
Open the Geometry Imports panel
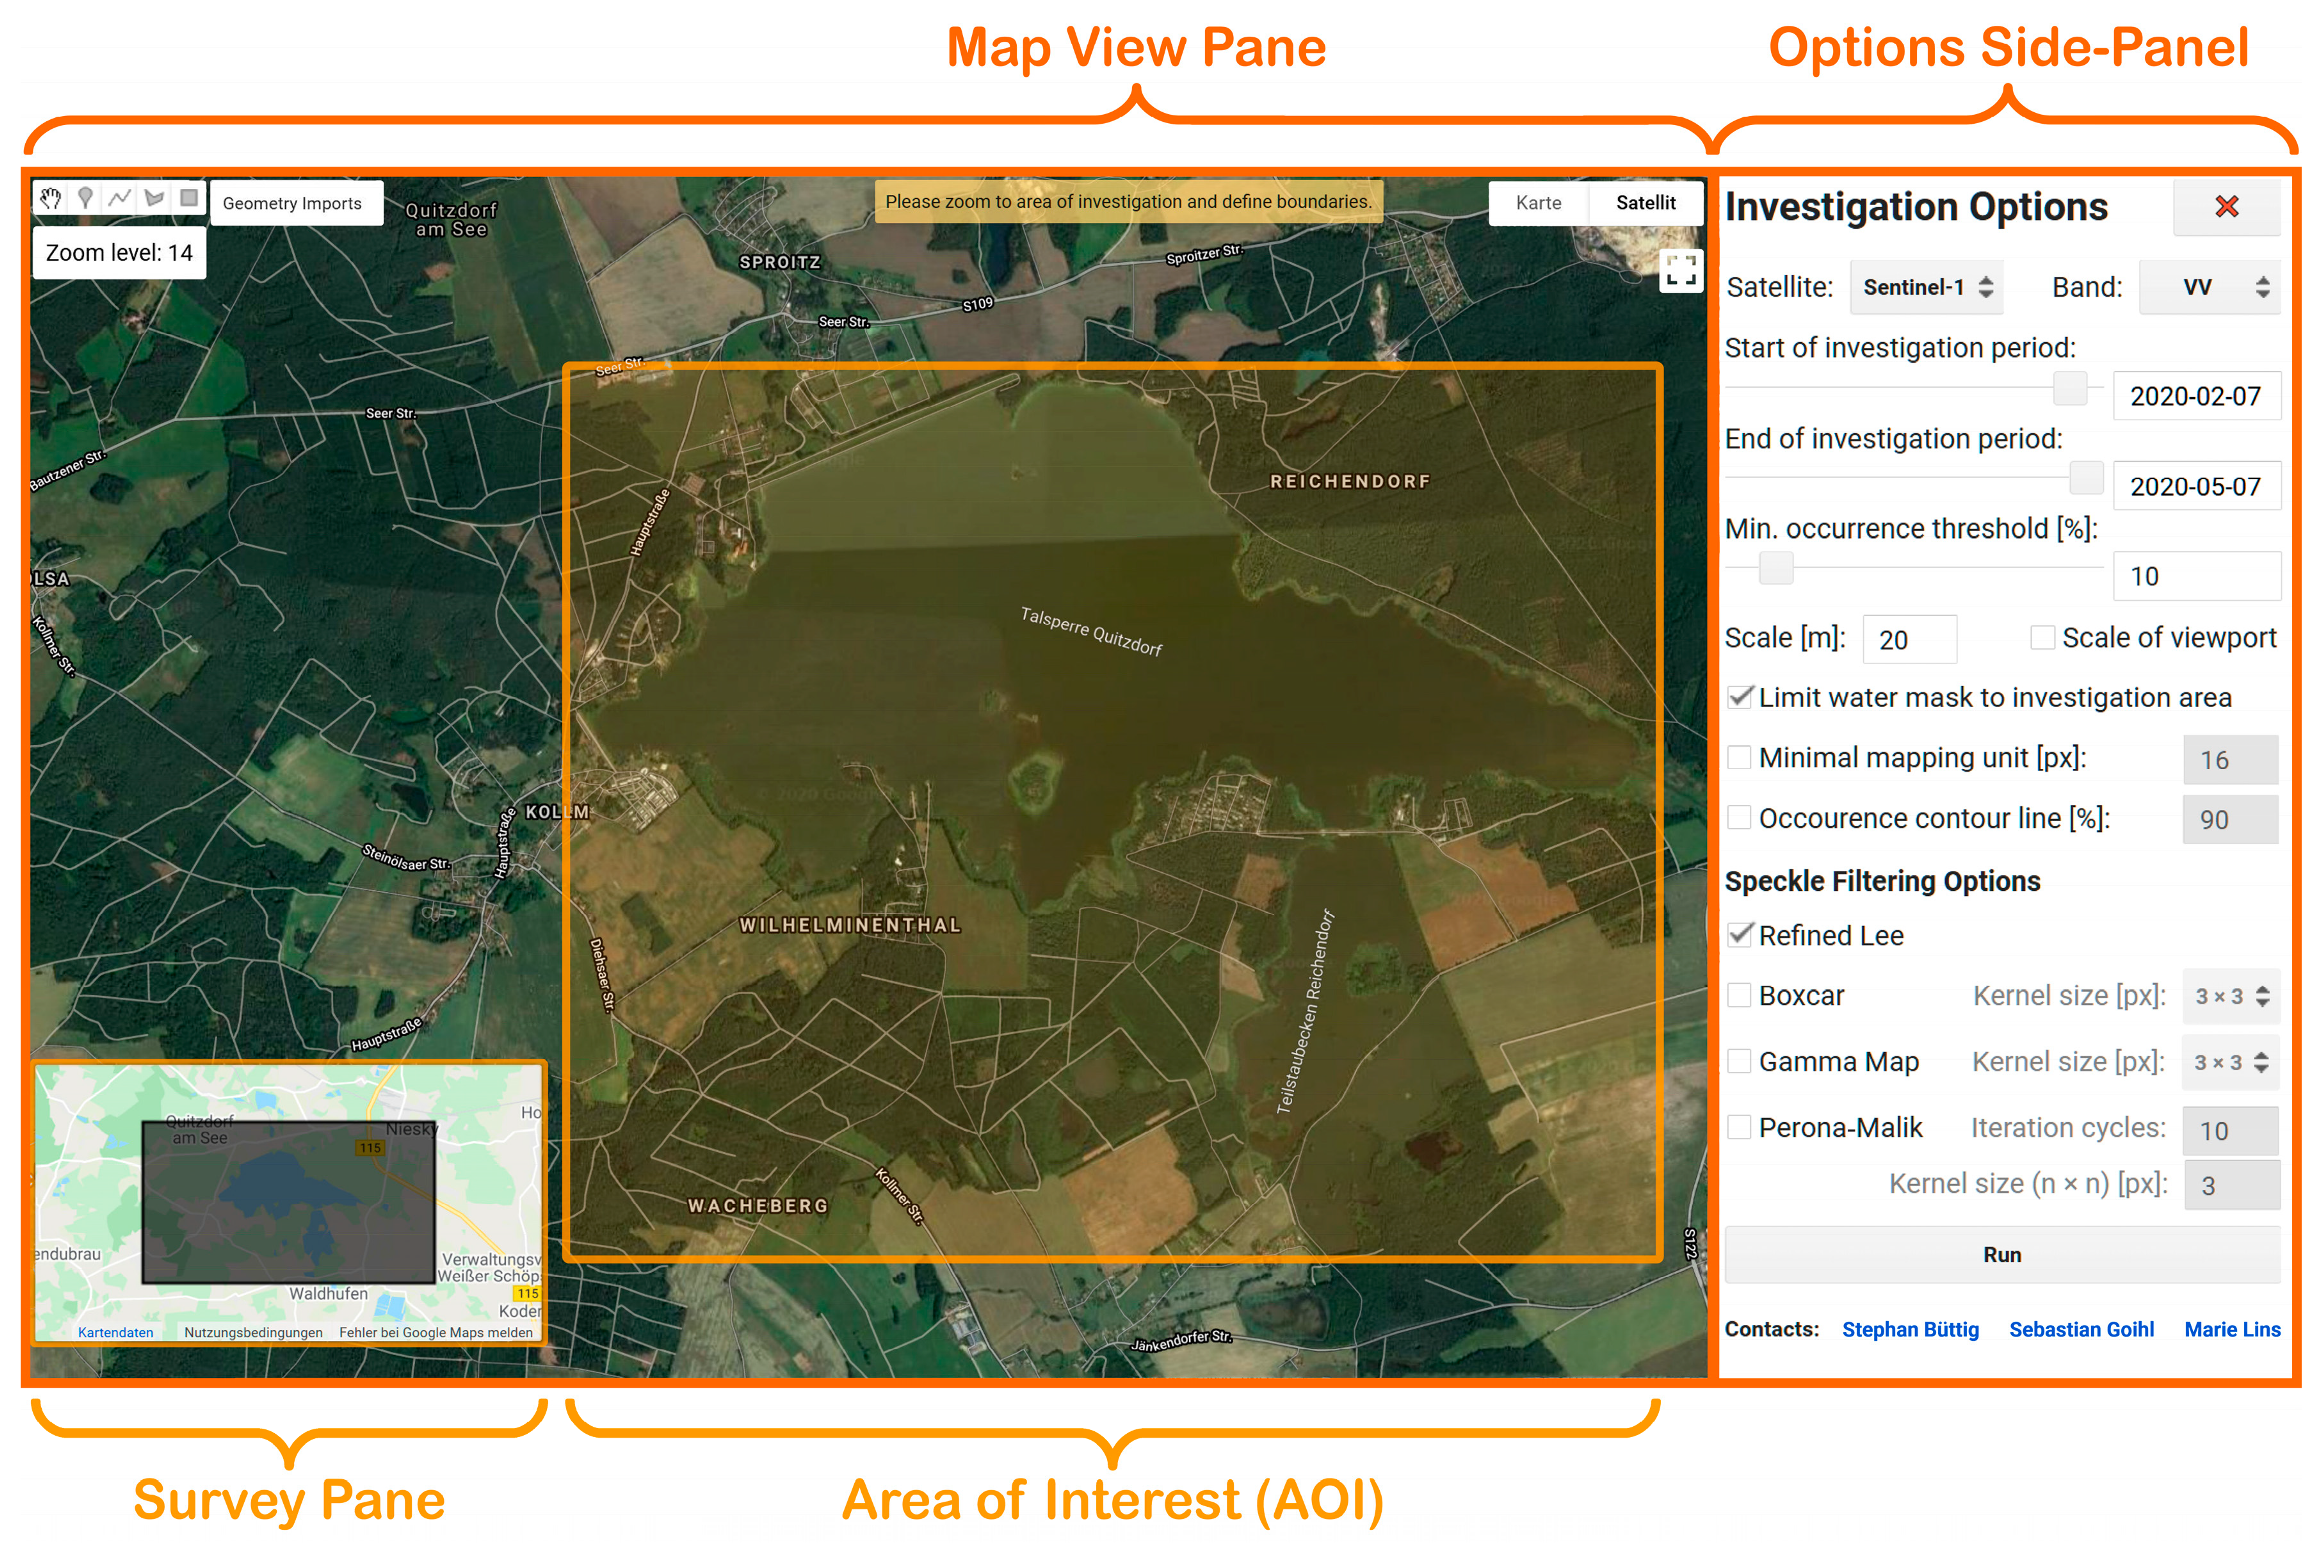296,203
